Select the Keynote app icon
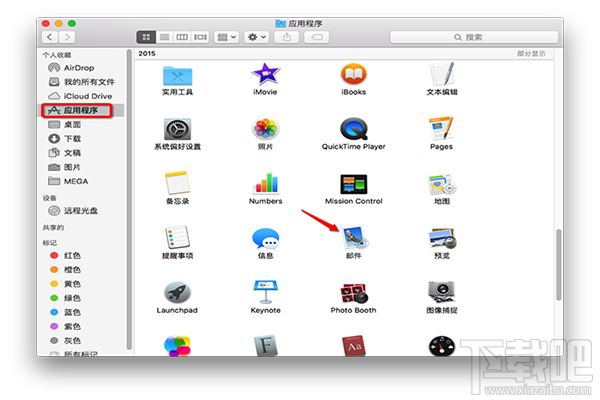Viewport: 600px width, 400px height. [x=265, y=292]
